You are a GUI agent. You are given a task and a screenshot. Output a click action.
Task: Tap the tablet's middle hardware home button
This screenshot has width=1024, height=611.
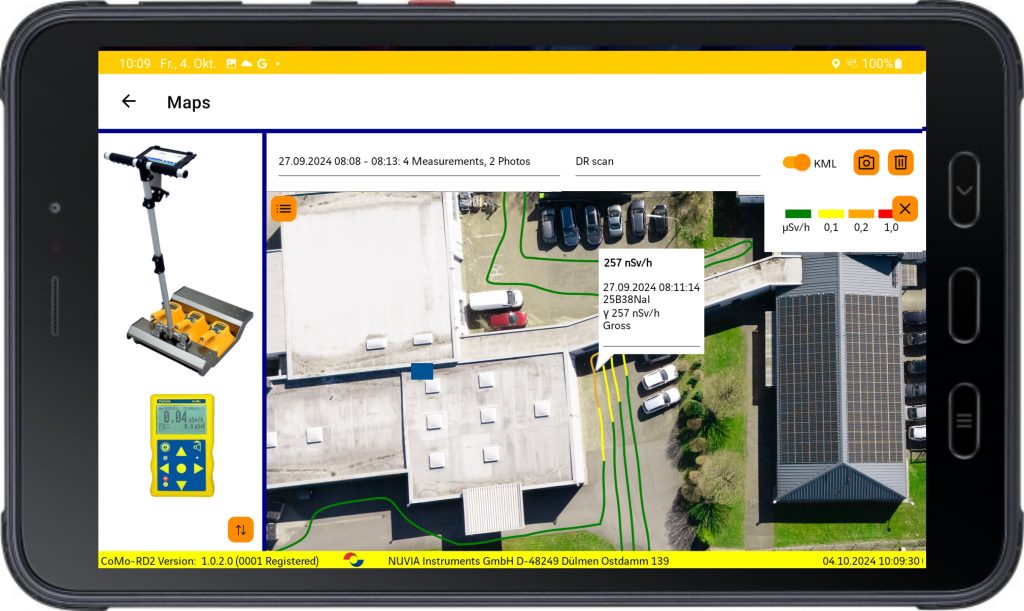point(964,305)
